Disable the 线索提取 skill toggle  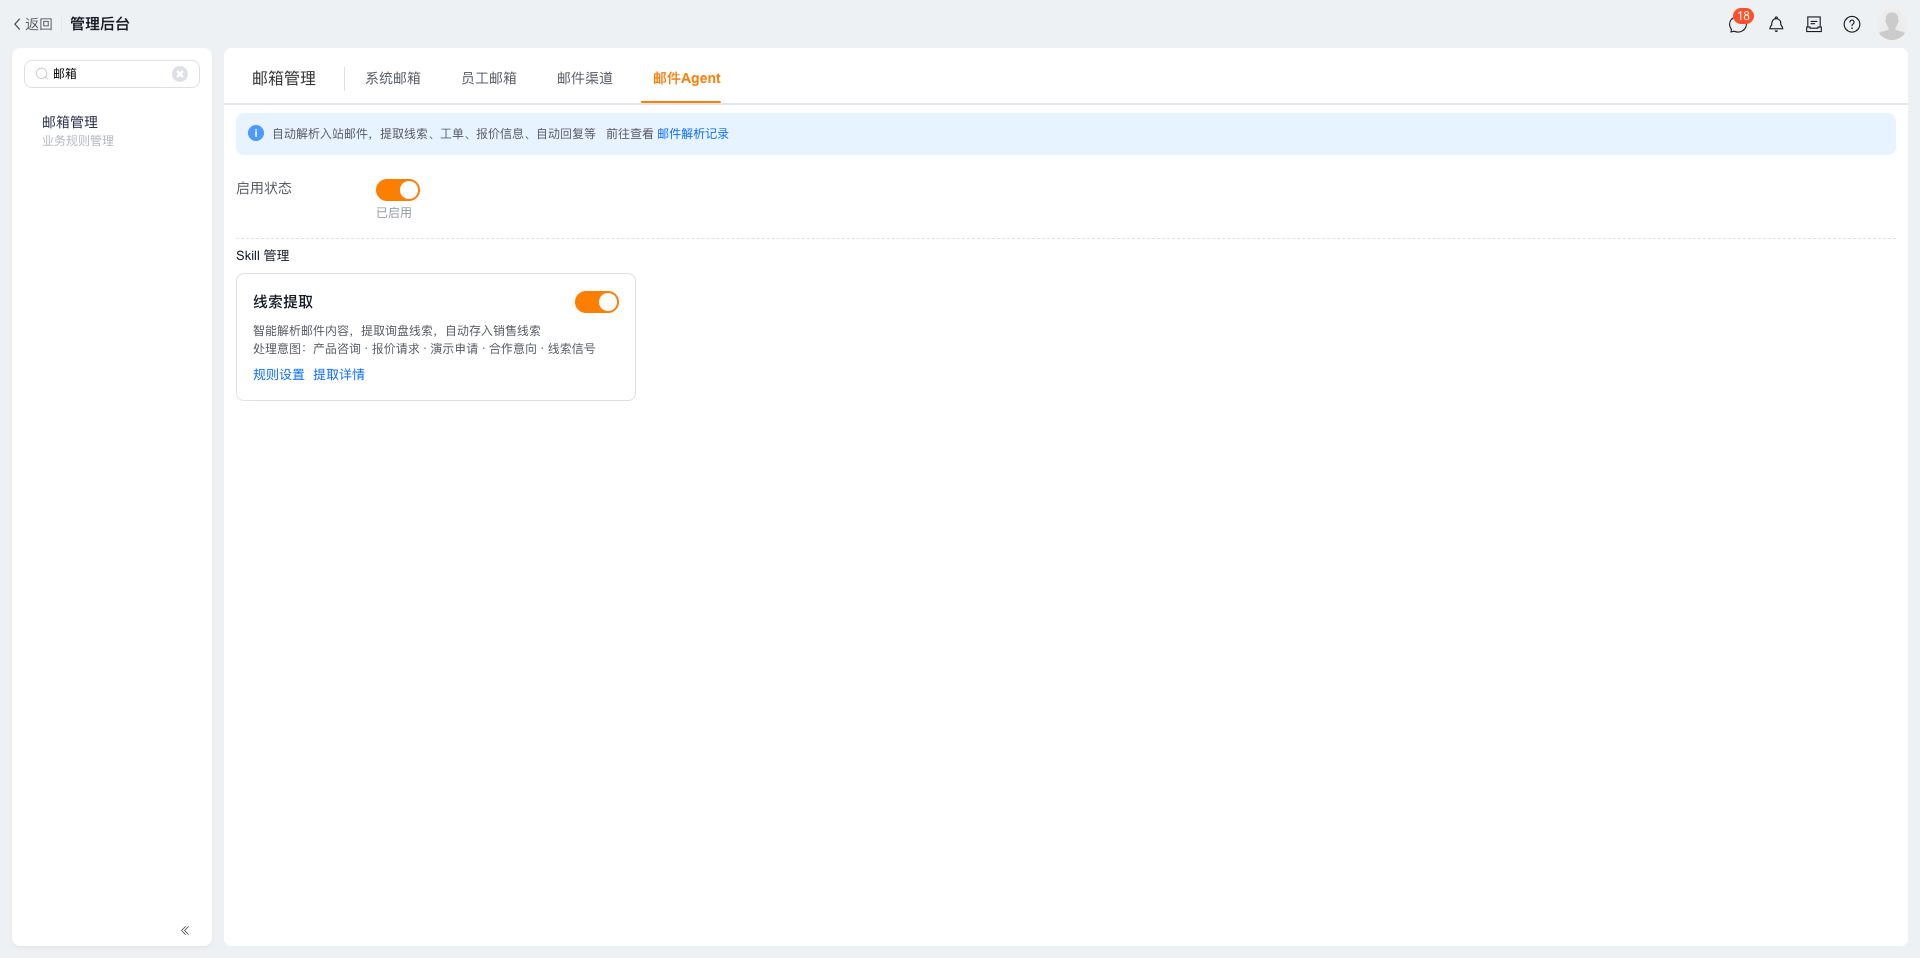click(x=597, y=302)
